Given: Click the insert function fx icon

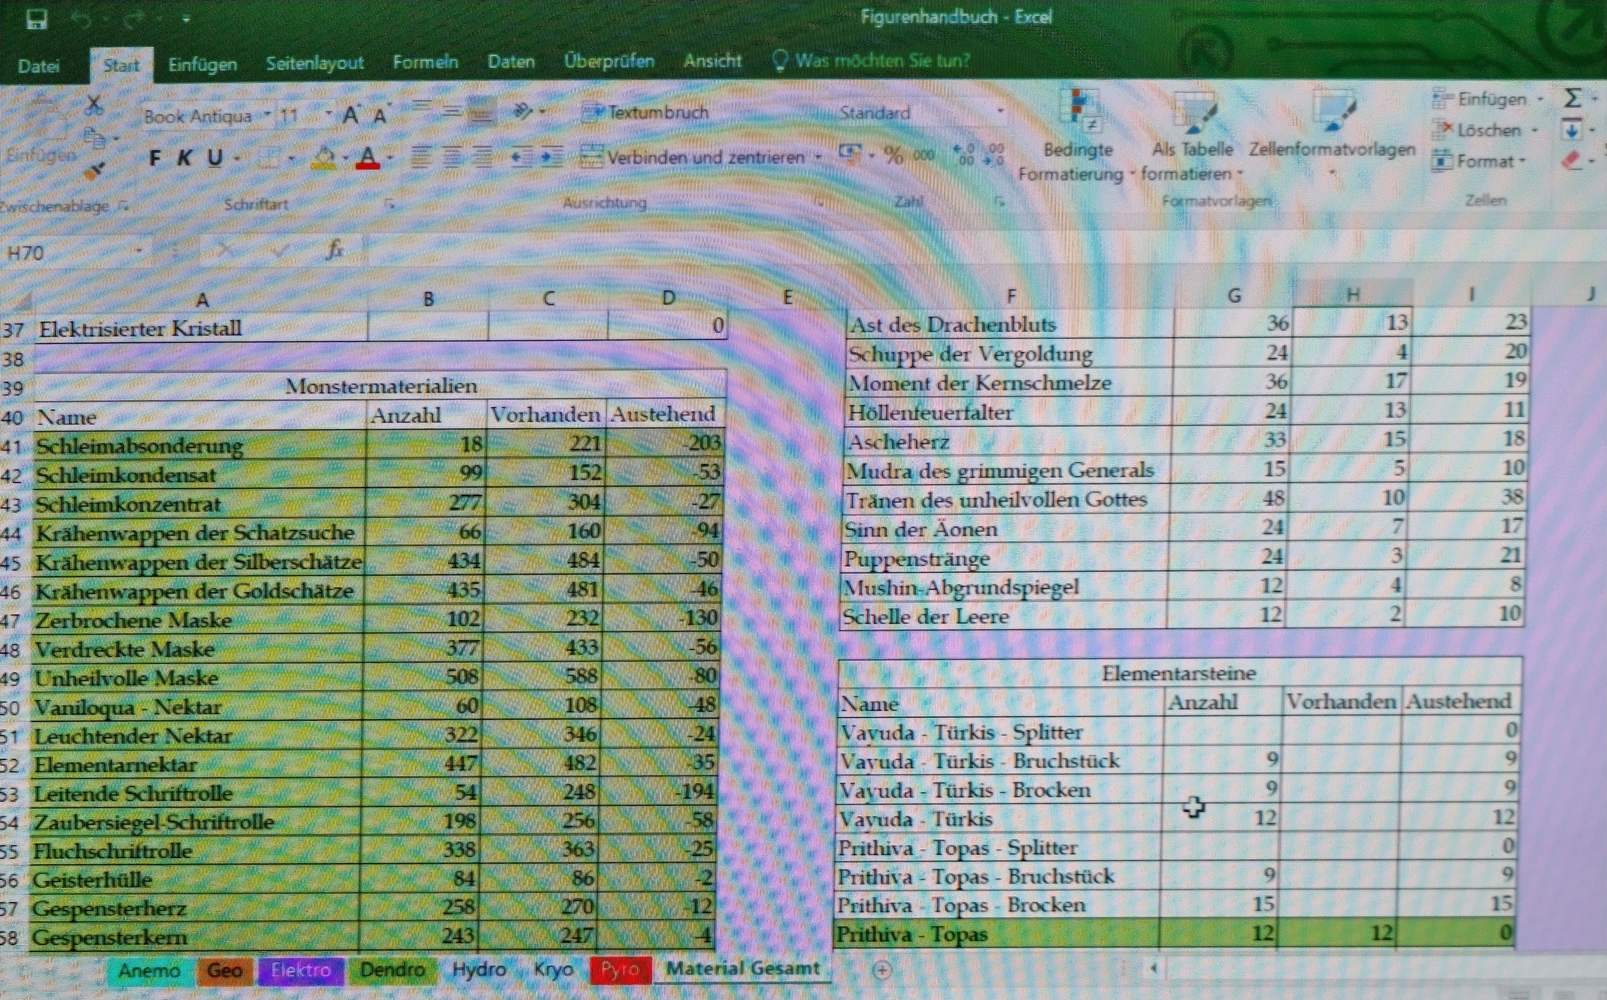Looking at the screenshot, I should [335, 250].
